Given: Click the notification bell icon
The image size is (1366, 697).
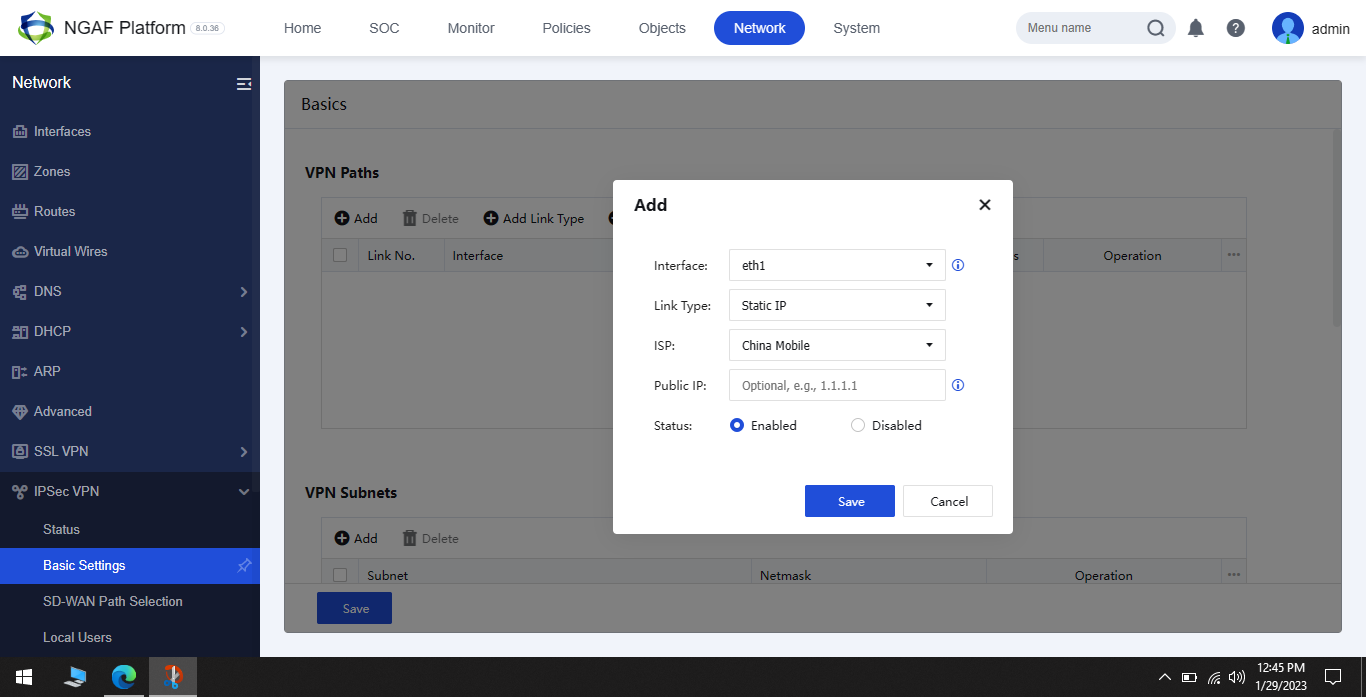Looking at the screenshot, I should tap(1195, 27).
